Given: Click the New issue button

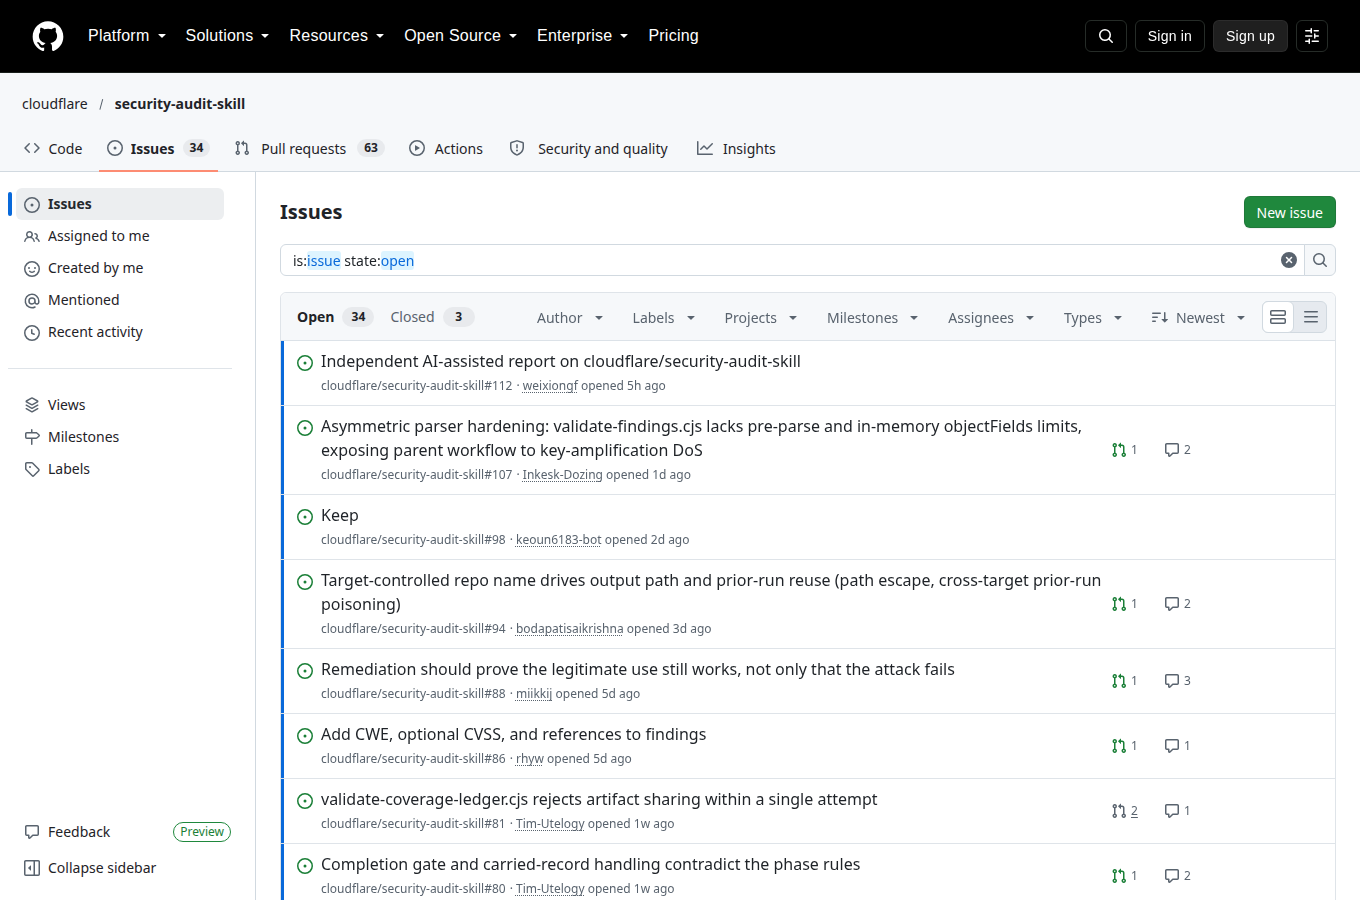Looking at the screenshot, I should (1289, 213).
